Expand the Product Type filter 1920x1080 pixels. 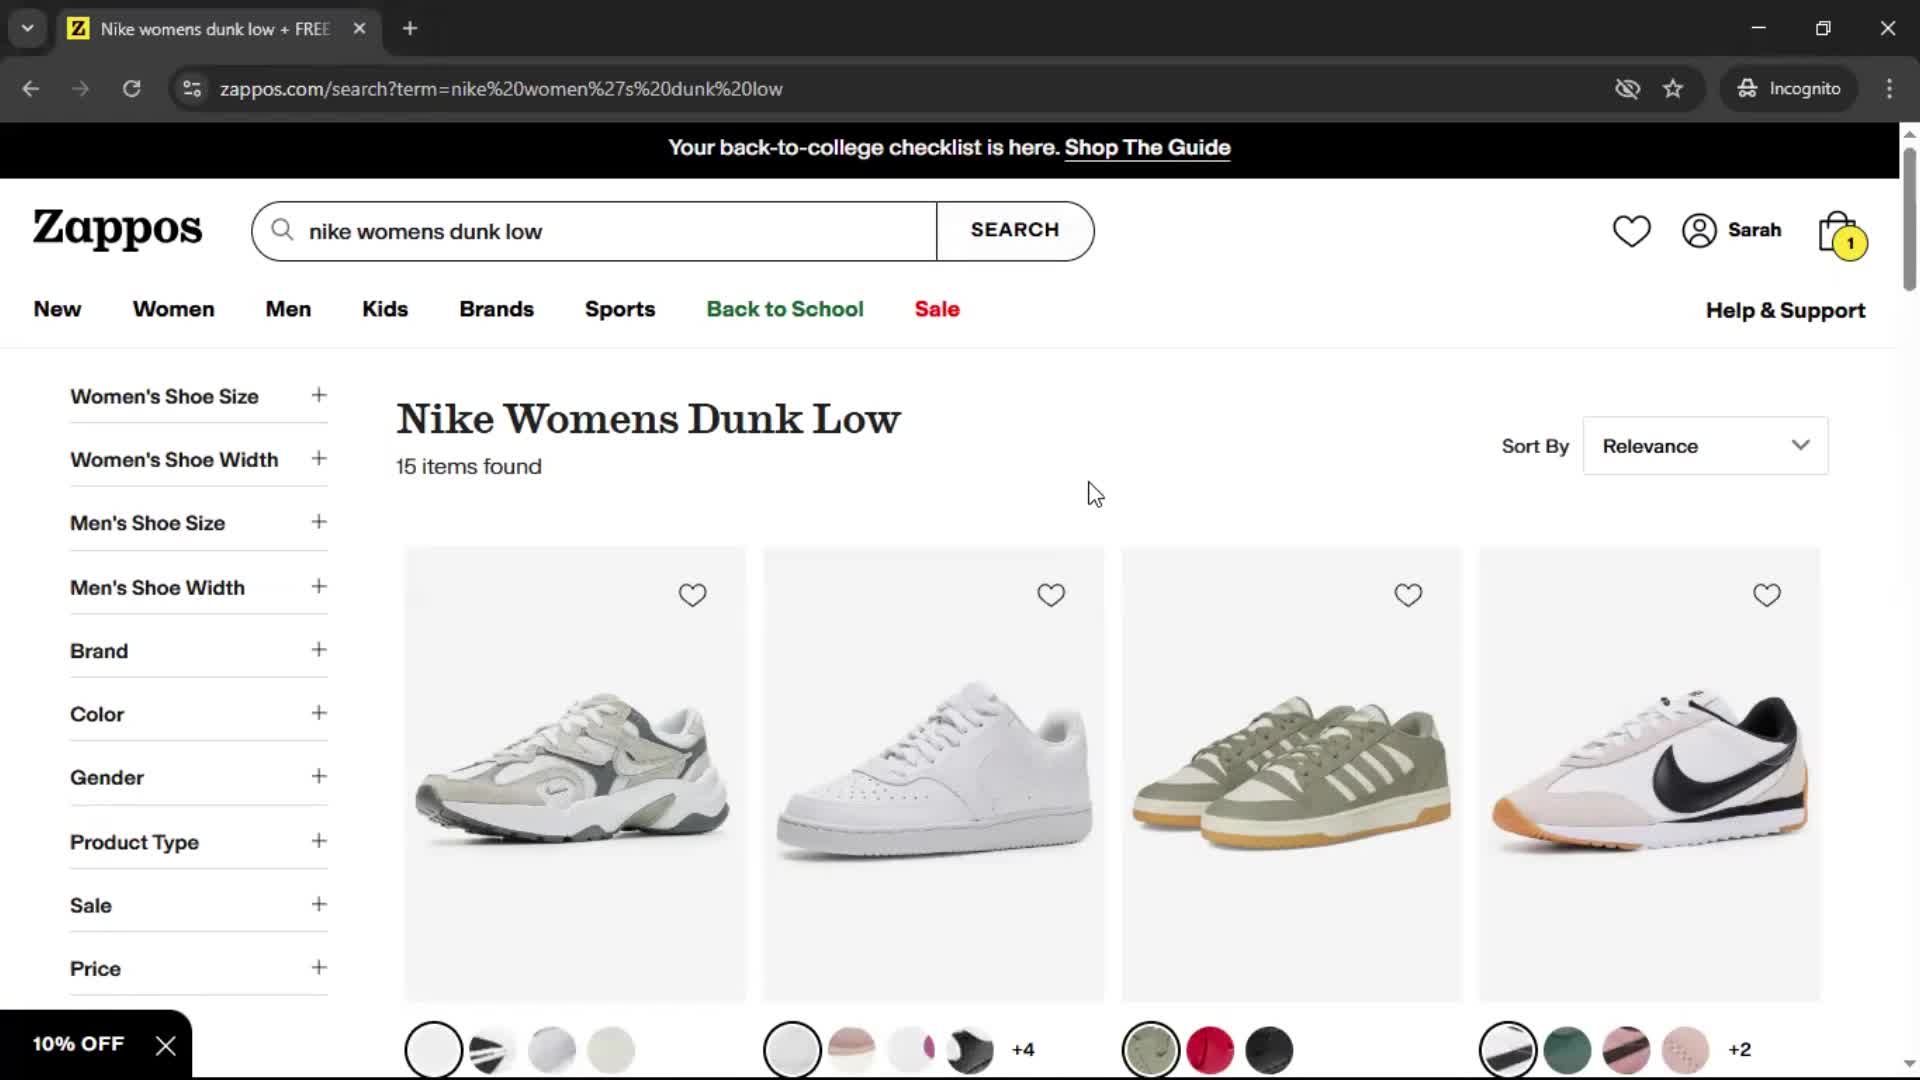[x=198, y=842]
